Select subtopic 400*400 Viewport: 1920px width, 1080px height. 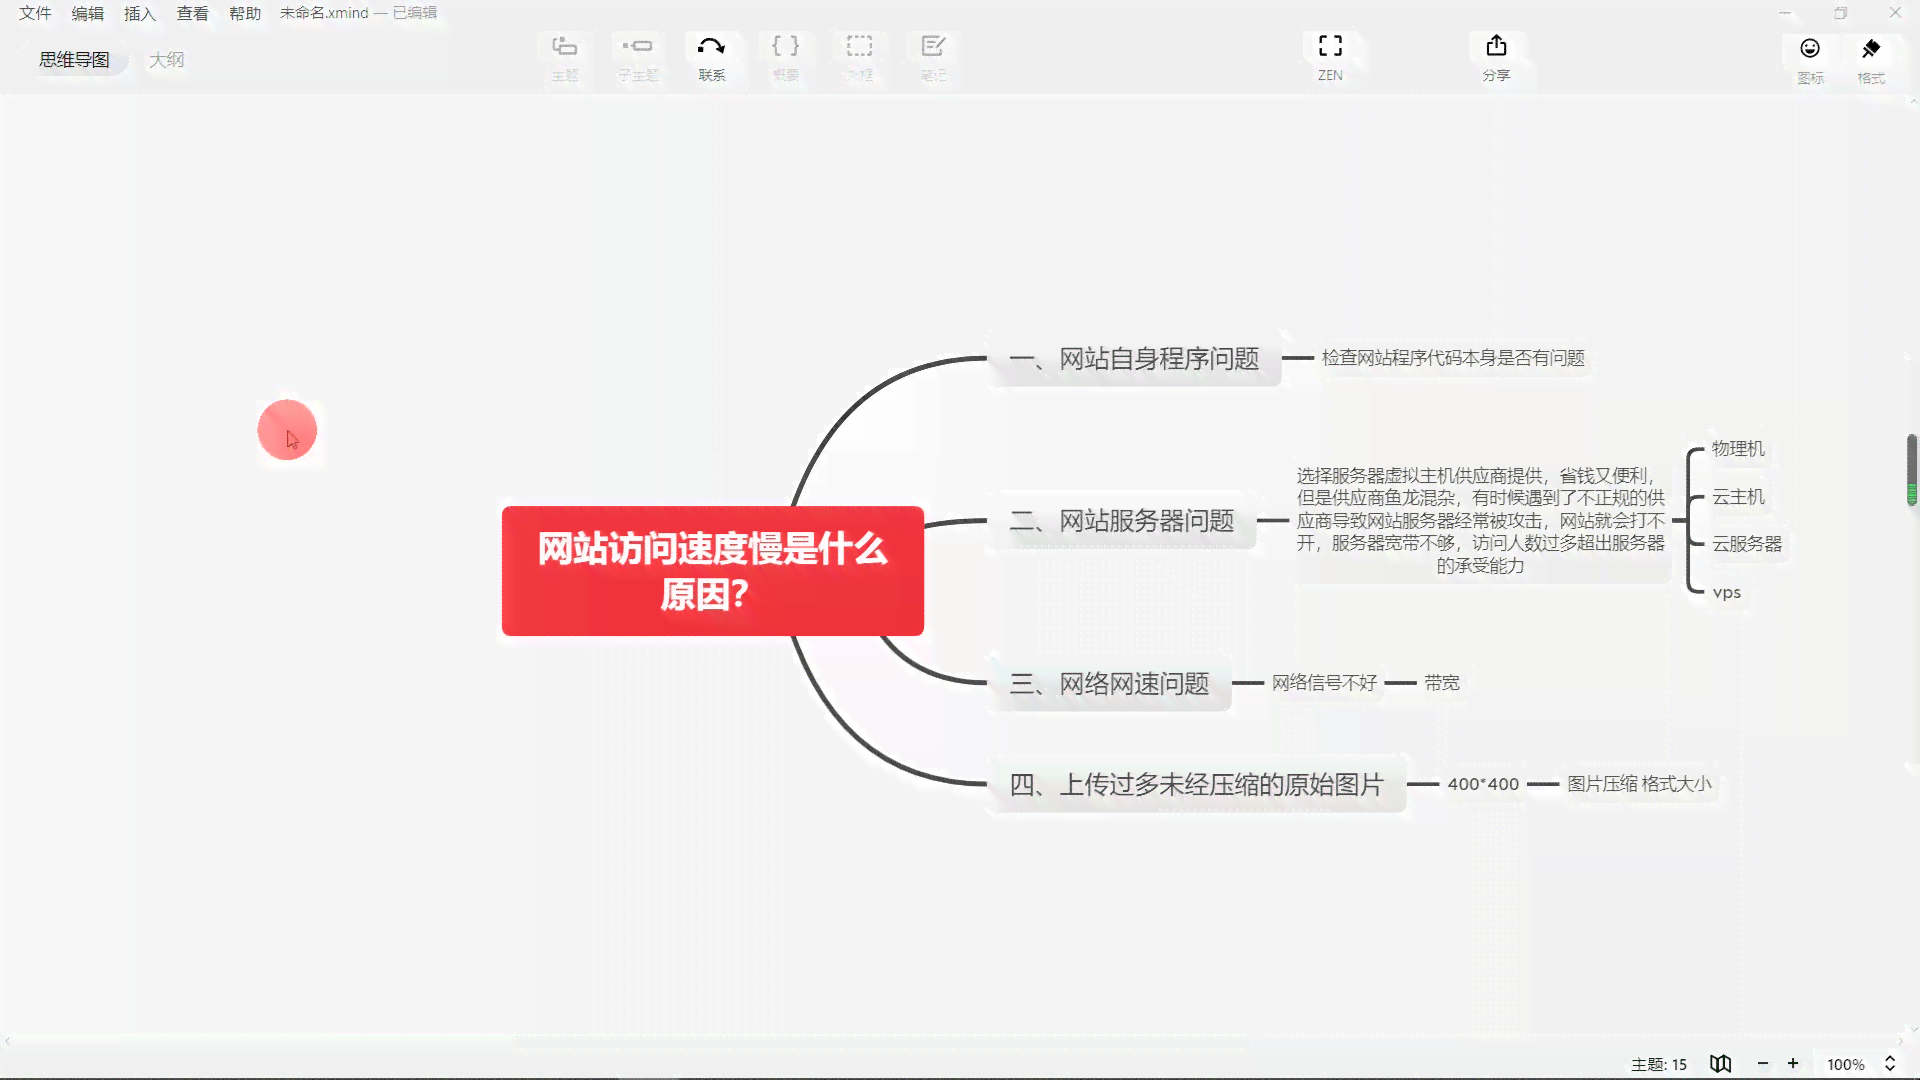pyautogui.click(x=1483, y=784)
